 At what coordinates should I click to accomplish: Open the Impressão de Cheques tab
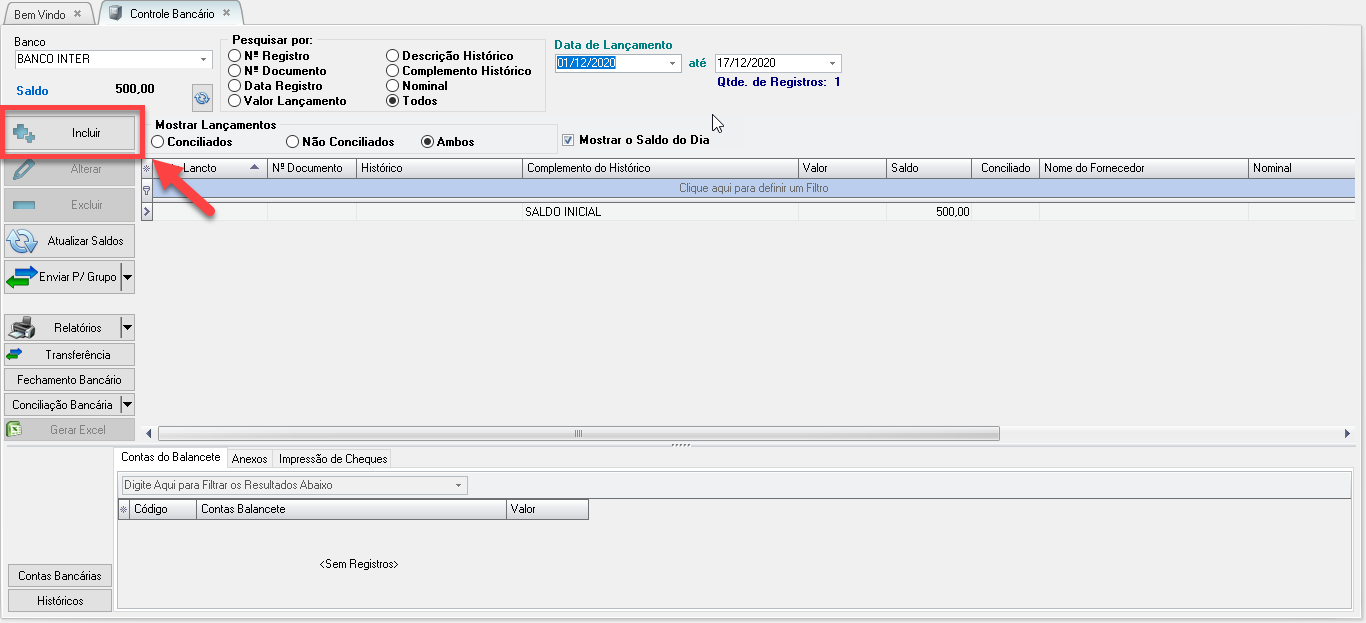(x=332, y=459)
